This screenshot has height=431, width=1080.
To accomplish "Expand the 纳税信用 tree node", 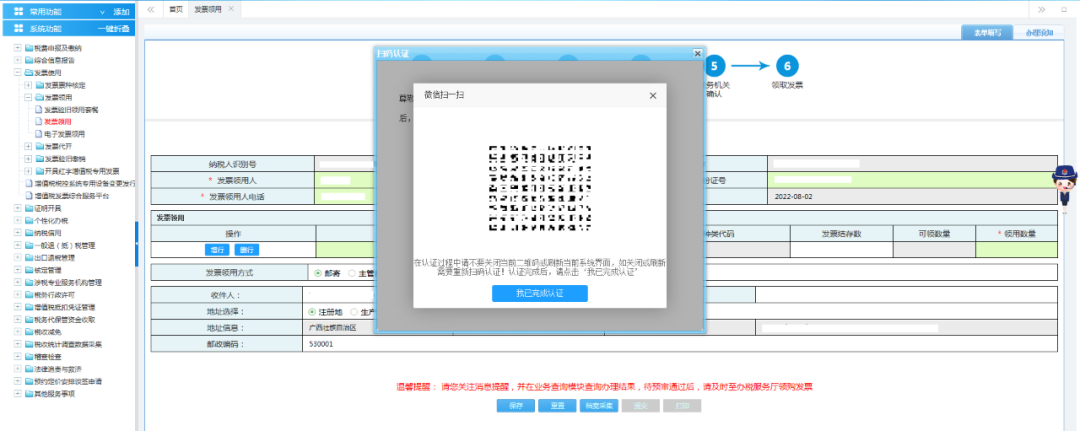I will coord(18,233).
